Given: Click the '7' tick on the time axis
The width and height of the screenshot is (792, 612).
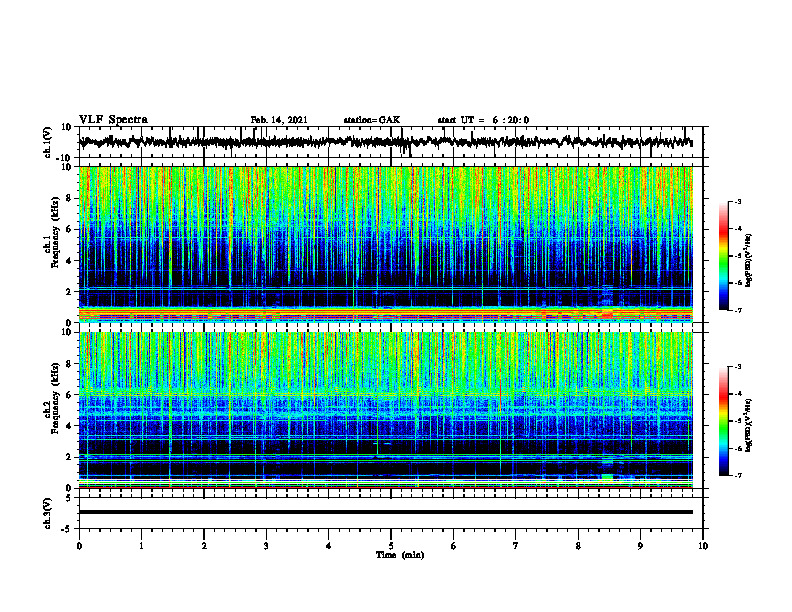Looking at the screenshot, I should (516, 546).
